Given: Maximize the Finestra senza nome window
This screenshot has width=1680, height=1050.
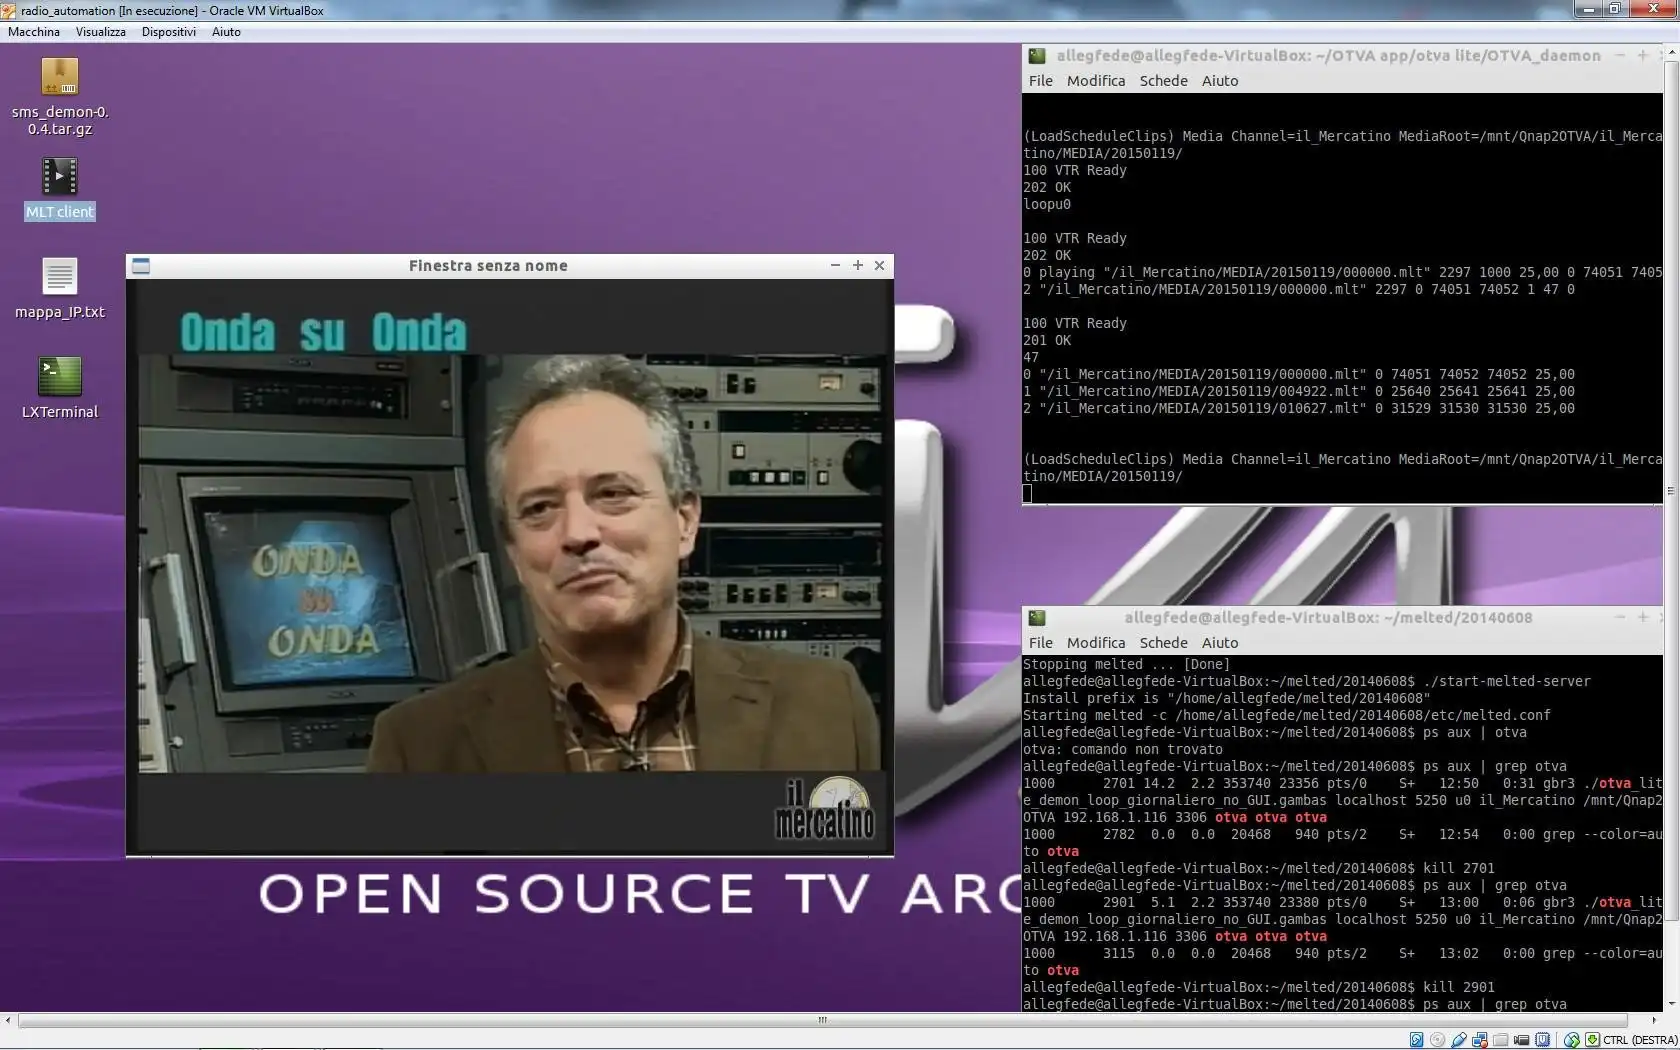Looking at the screenshot, I should point(857,266).
